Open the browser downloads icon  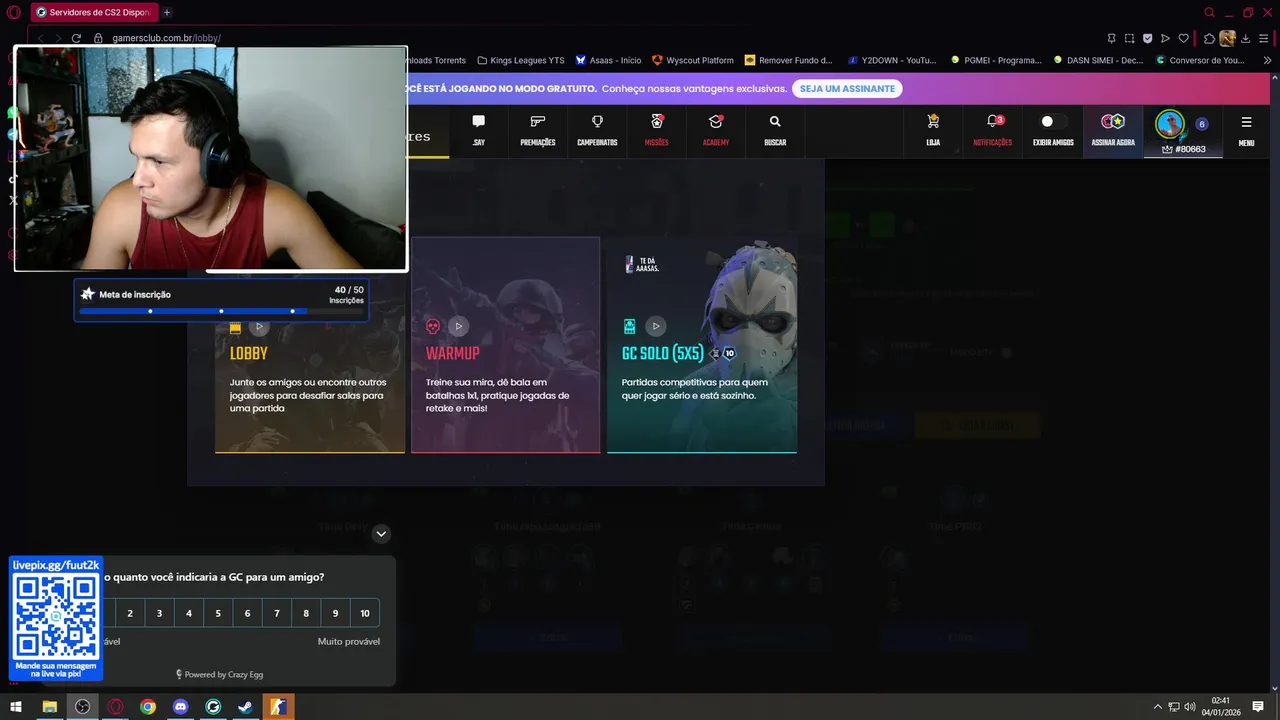point(1246,38)
